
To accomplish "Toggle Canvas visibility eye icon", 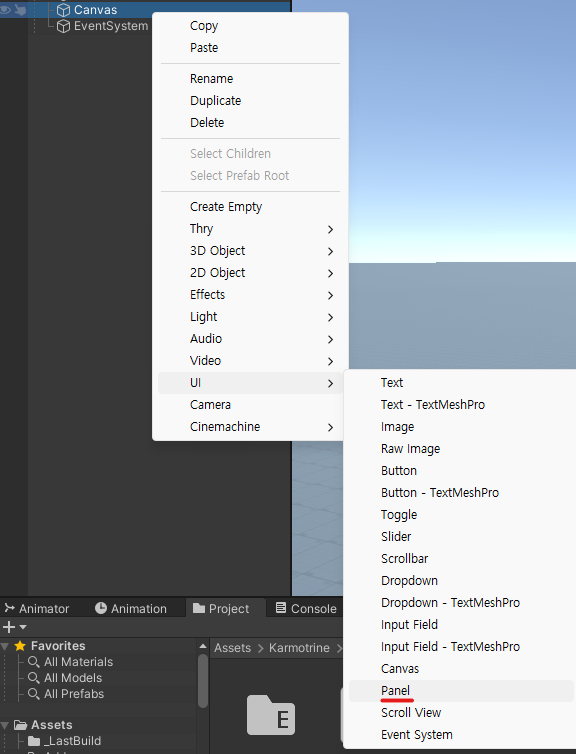I will [5, 10].
